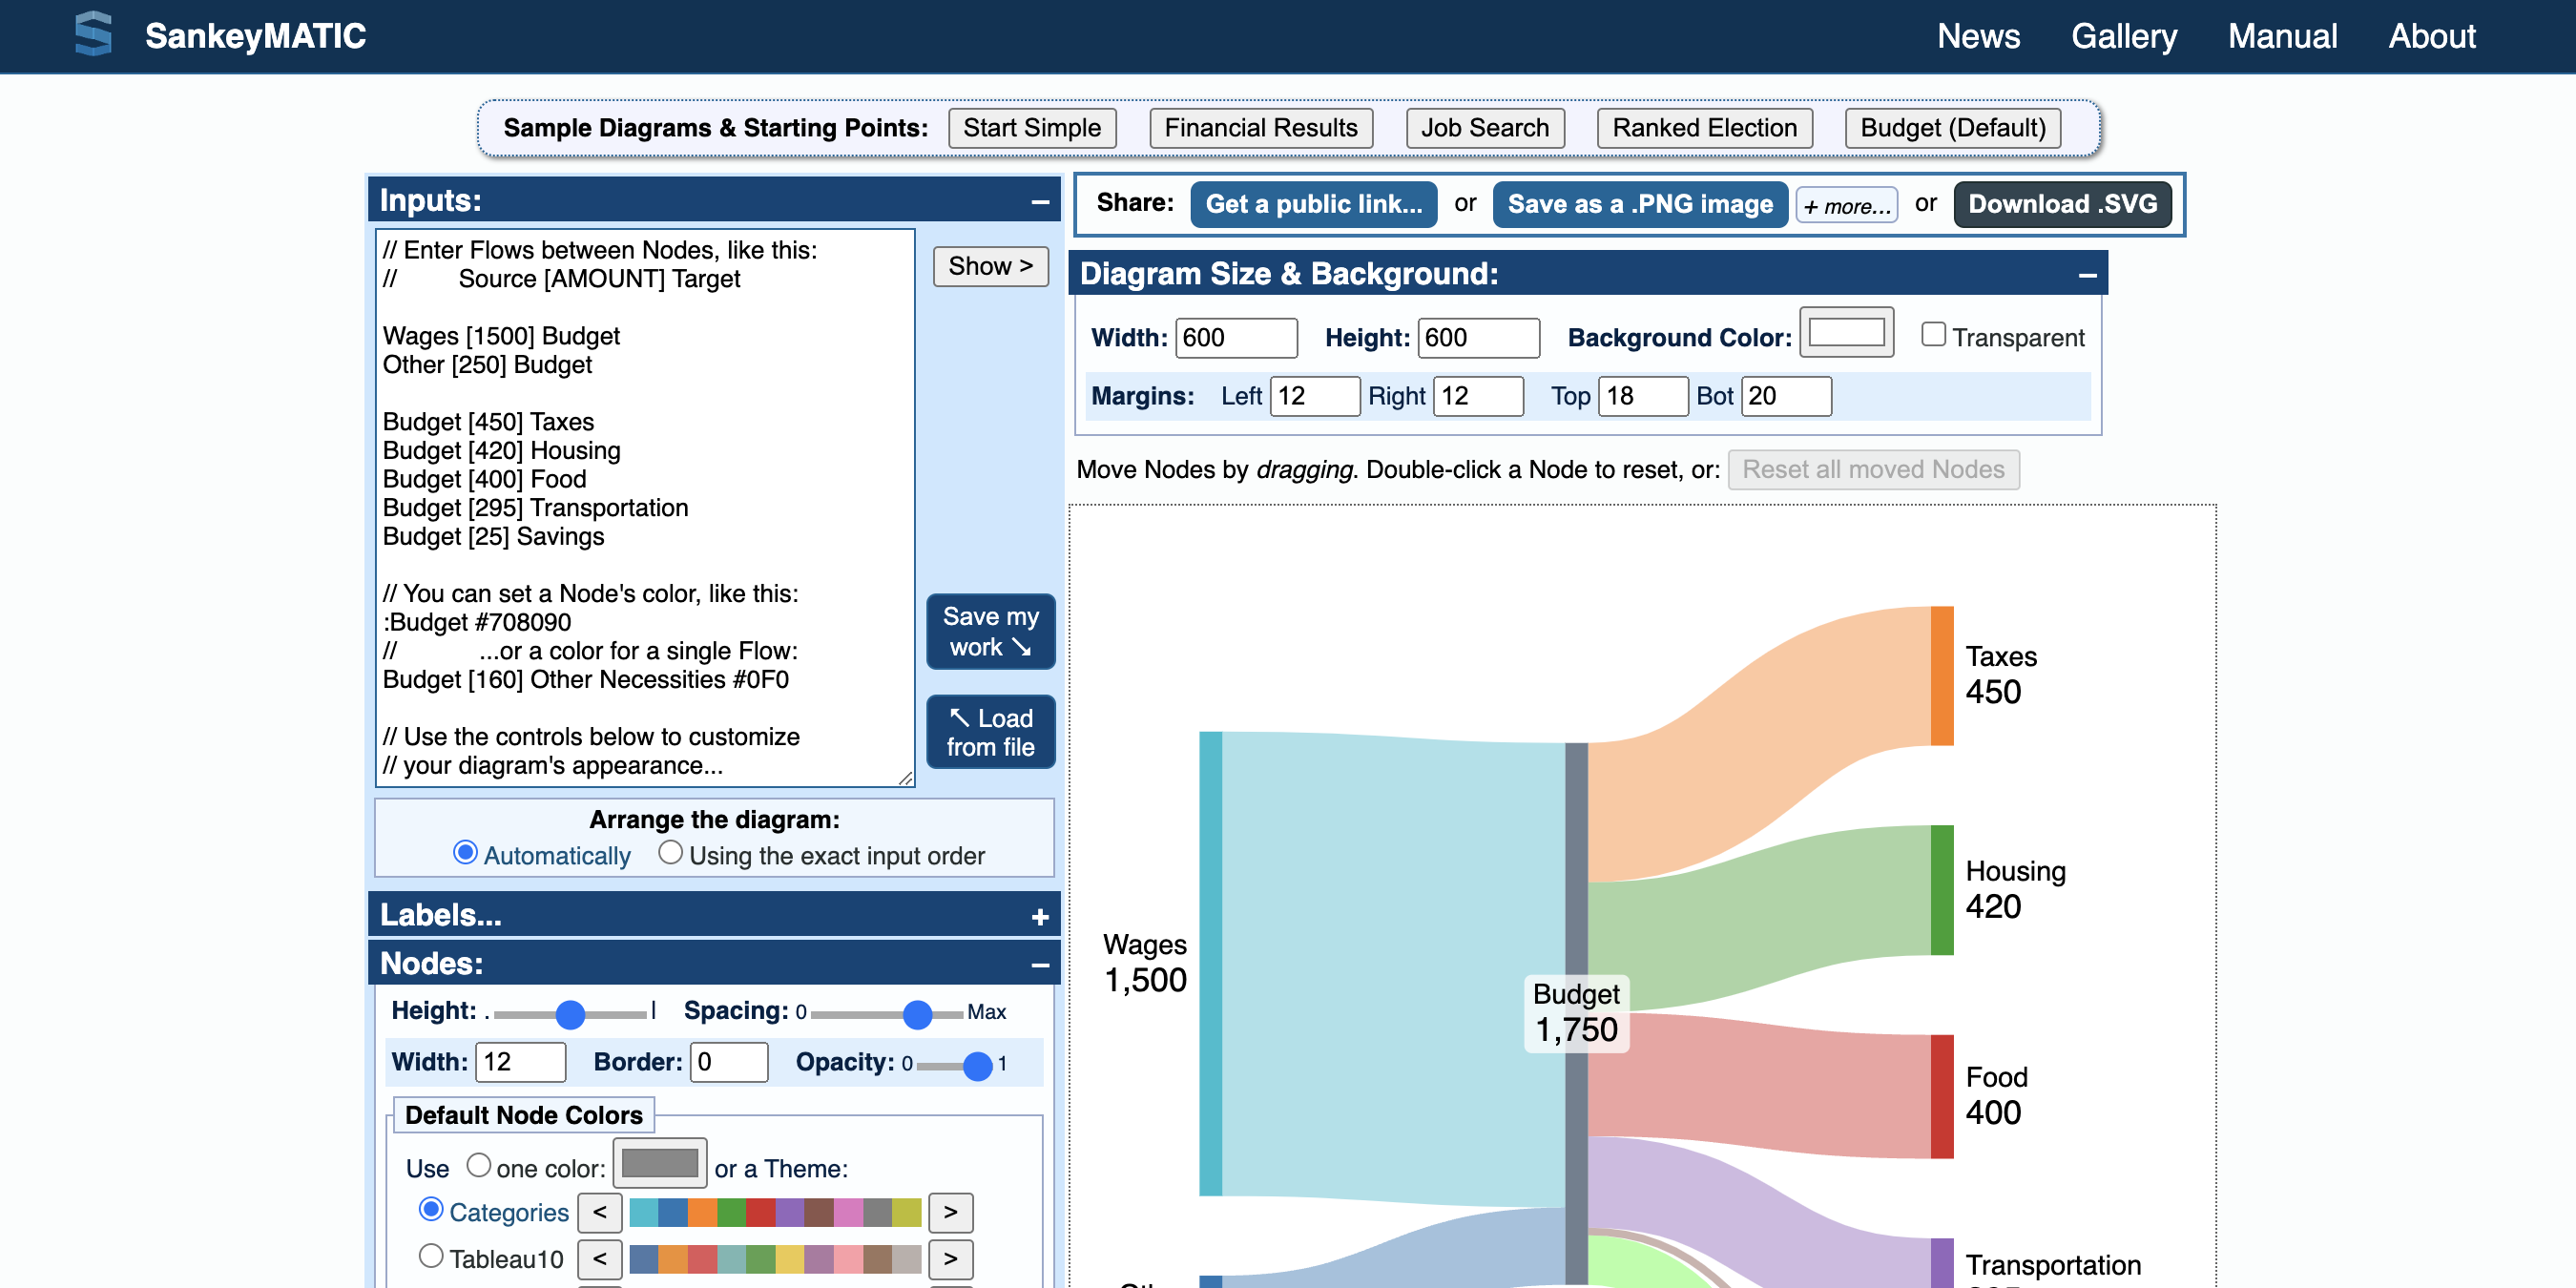Click the orange Taxes node bar
Image resolution: width=2576 pixels, height=1288 pixels.
tap(1941, 676)
